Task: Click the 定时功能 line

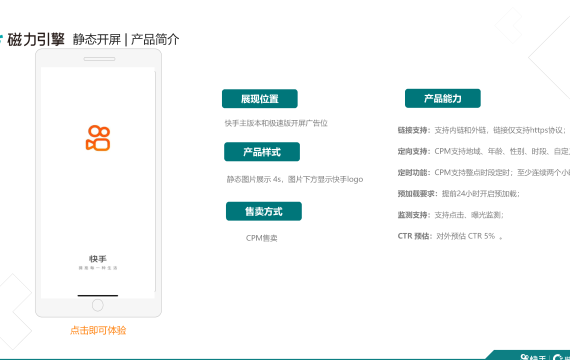Action: (483, 172)
